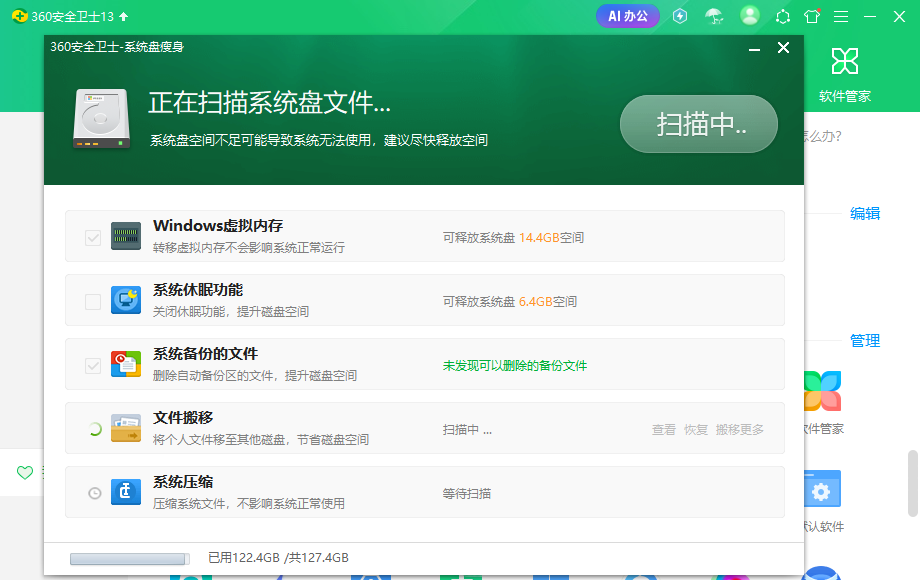Click 扫描中 ... status in 文件搬移 row
The image size is (920, 580).
467,430
